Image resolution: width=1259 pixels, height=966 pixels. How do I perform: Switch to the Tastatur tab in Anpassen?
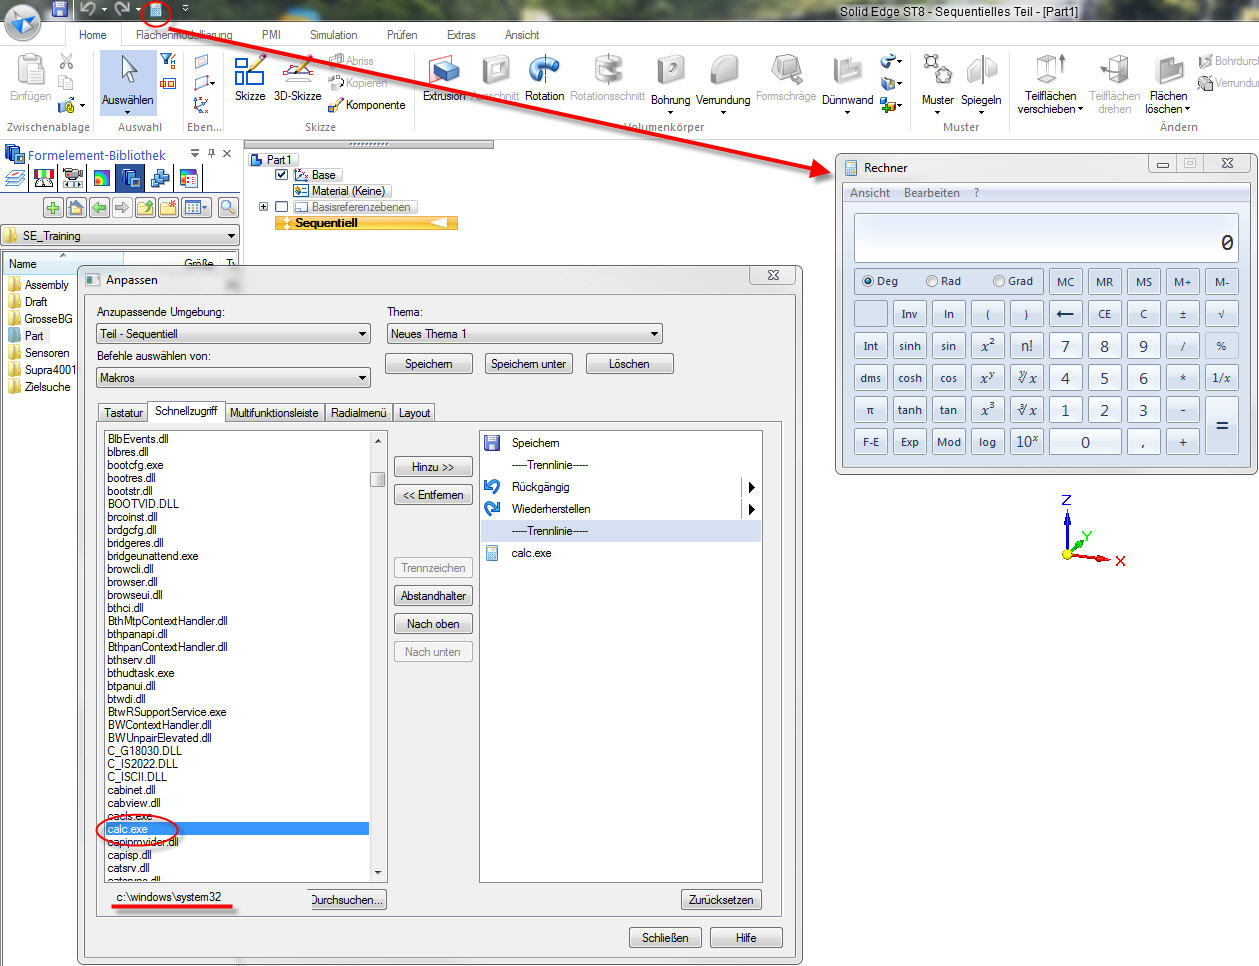coord(123,413)
